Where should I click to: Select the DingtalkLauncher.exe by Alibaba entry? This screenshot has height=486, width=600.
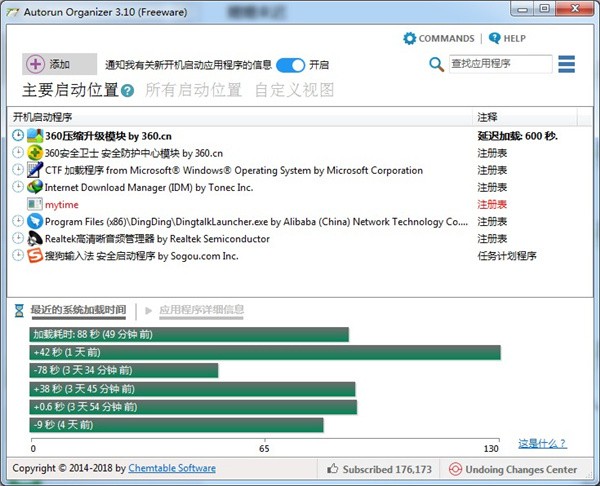256,222
